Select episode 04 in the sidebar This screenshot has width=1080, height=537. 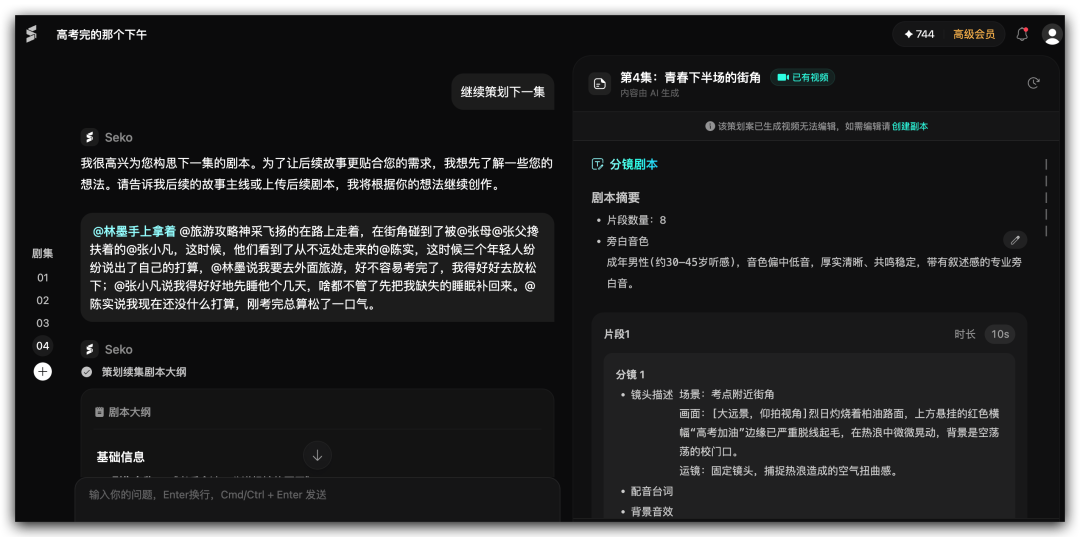pos(43,346)
